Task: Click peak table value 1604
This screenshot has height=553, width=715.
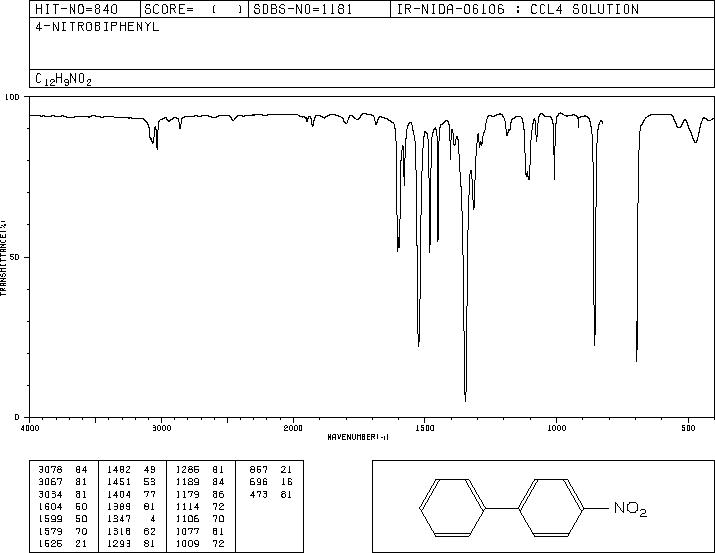Action: 50,506
